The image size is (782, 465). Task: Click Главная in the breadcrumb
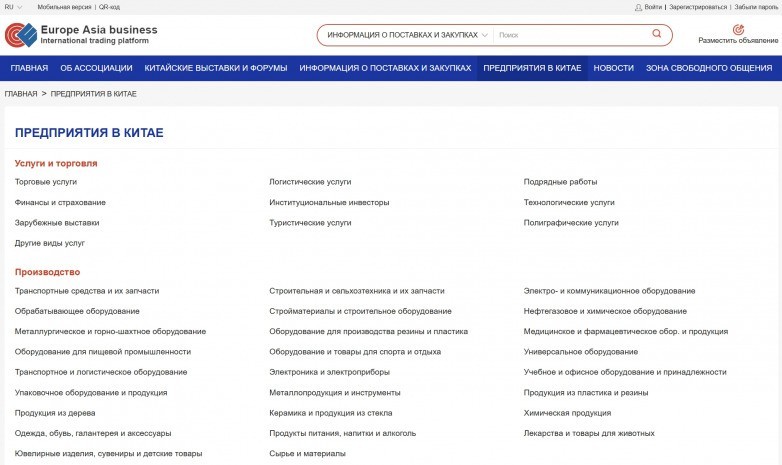coord(21,94)
